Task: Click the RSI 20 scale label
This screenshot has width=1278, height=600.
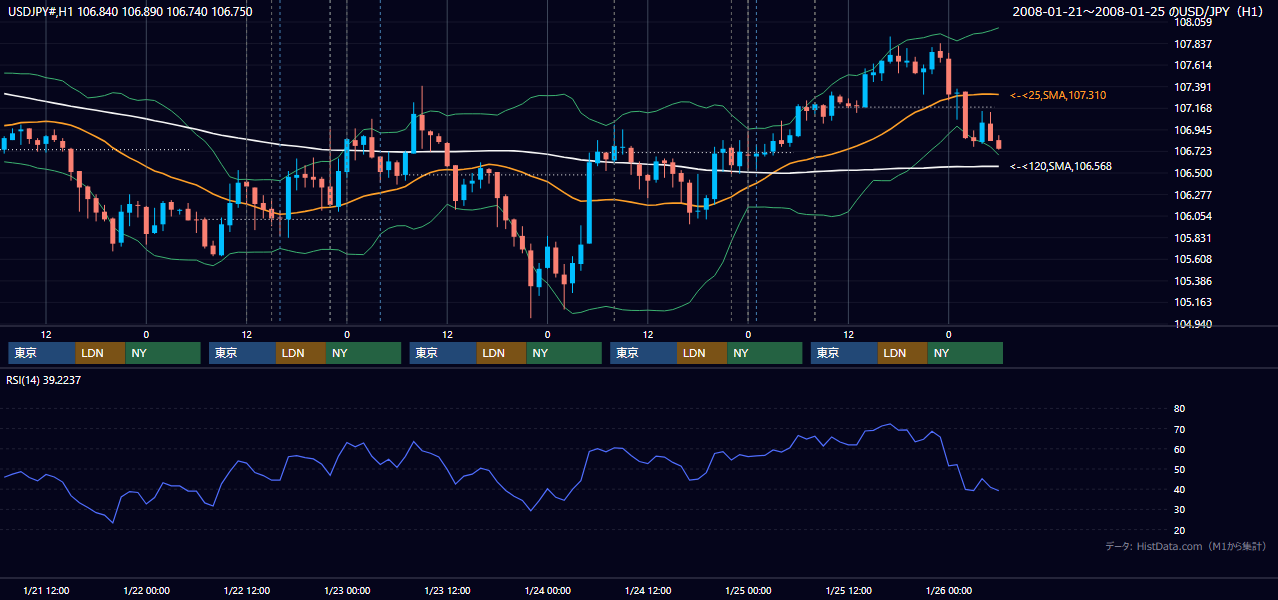Action: point(1179,530)
